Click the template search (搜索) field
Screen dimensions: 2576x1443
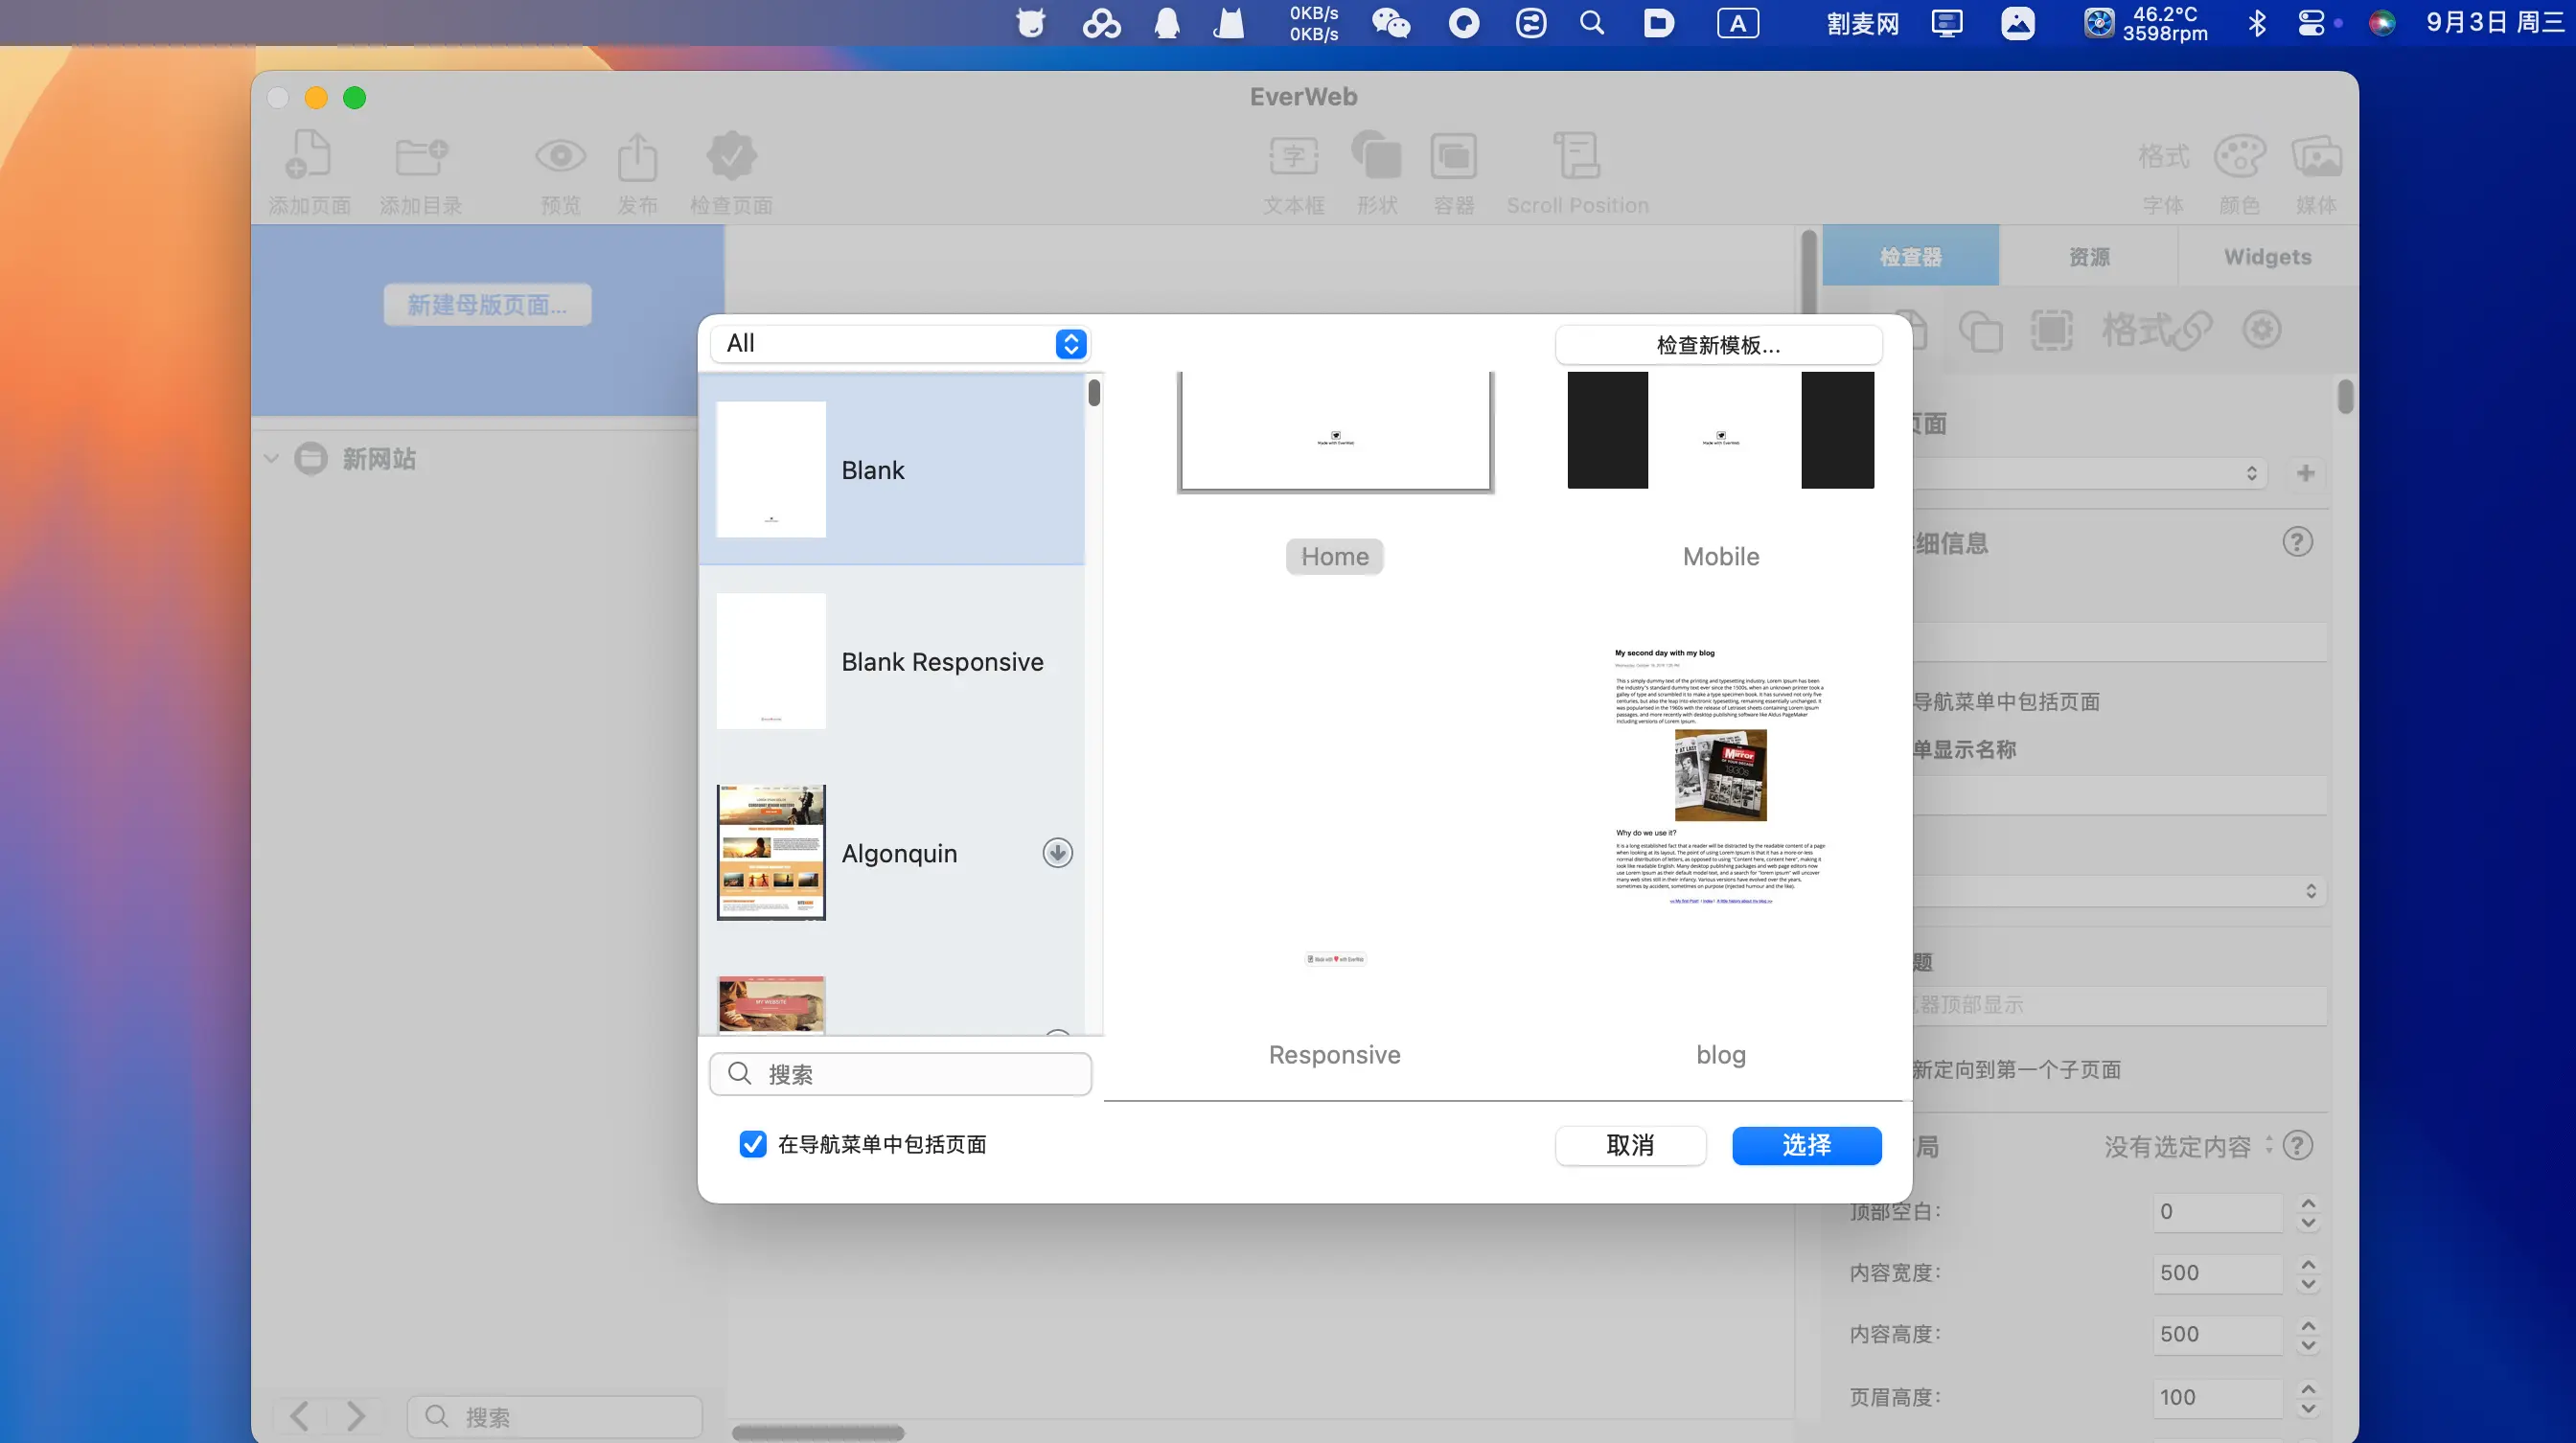(900, 1074)
